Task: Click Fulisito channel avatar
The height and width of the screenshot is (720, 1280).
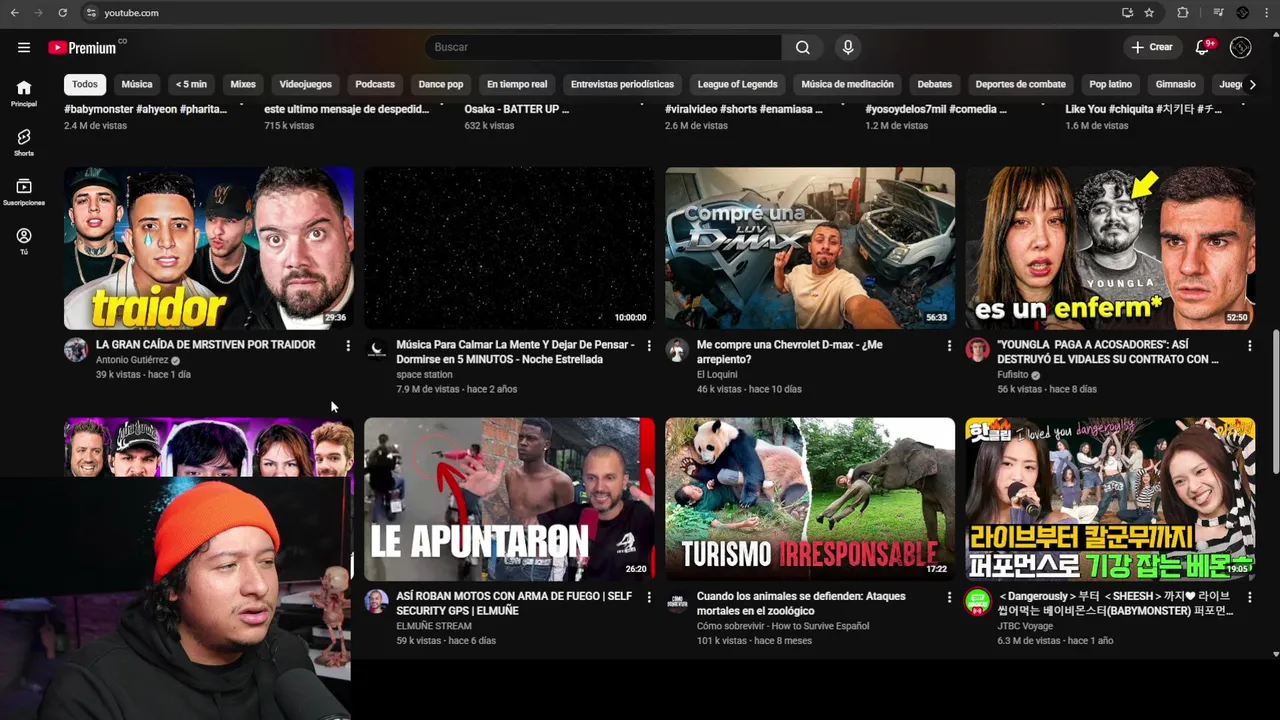Action: pos(977,350)
